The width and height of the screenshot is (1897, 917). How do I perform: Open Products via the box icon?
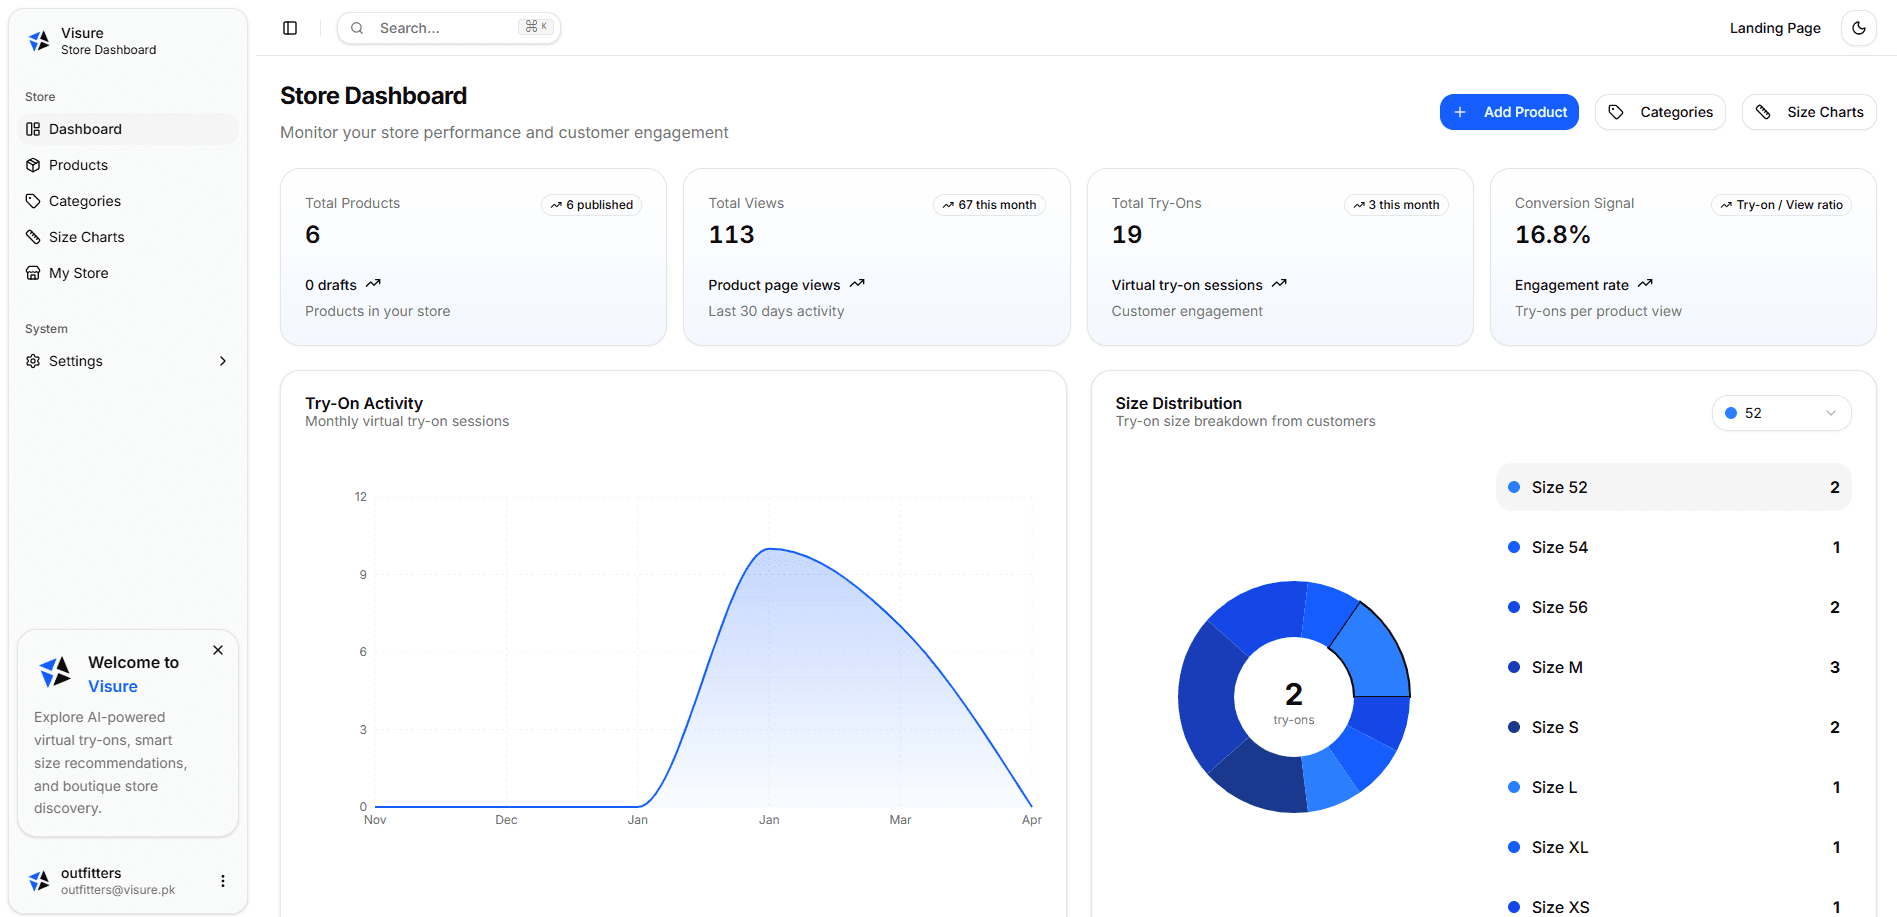click(33, 165)
